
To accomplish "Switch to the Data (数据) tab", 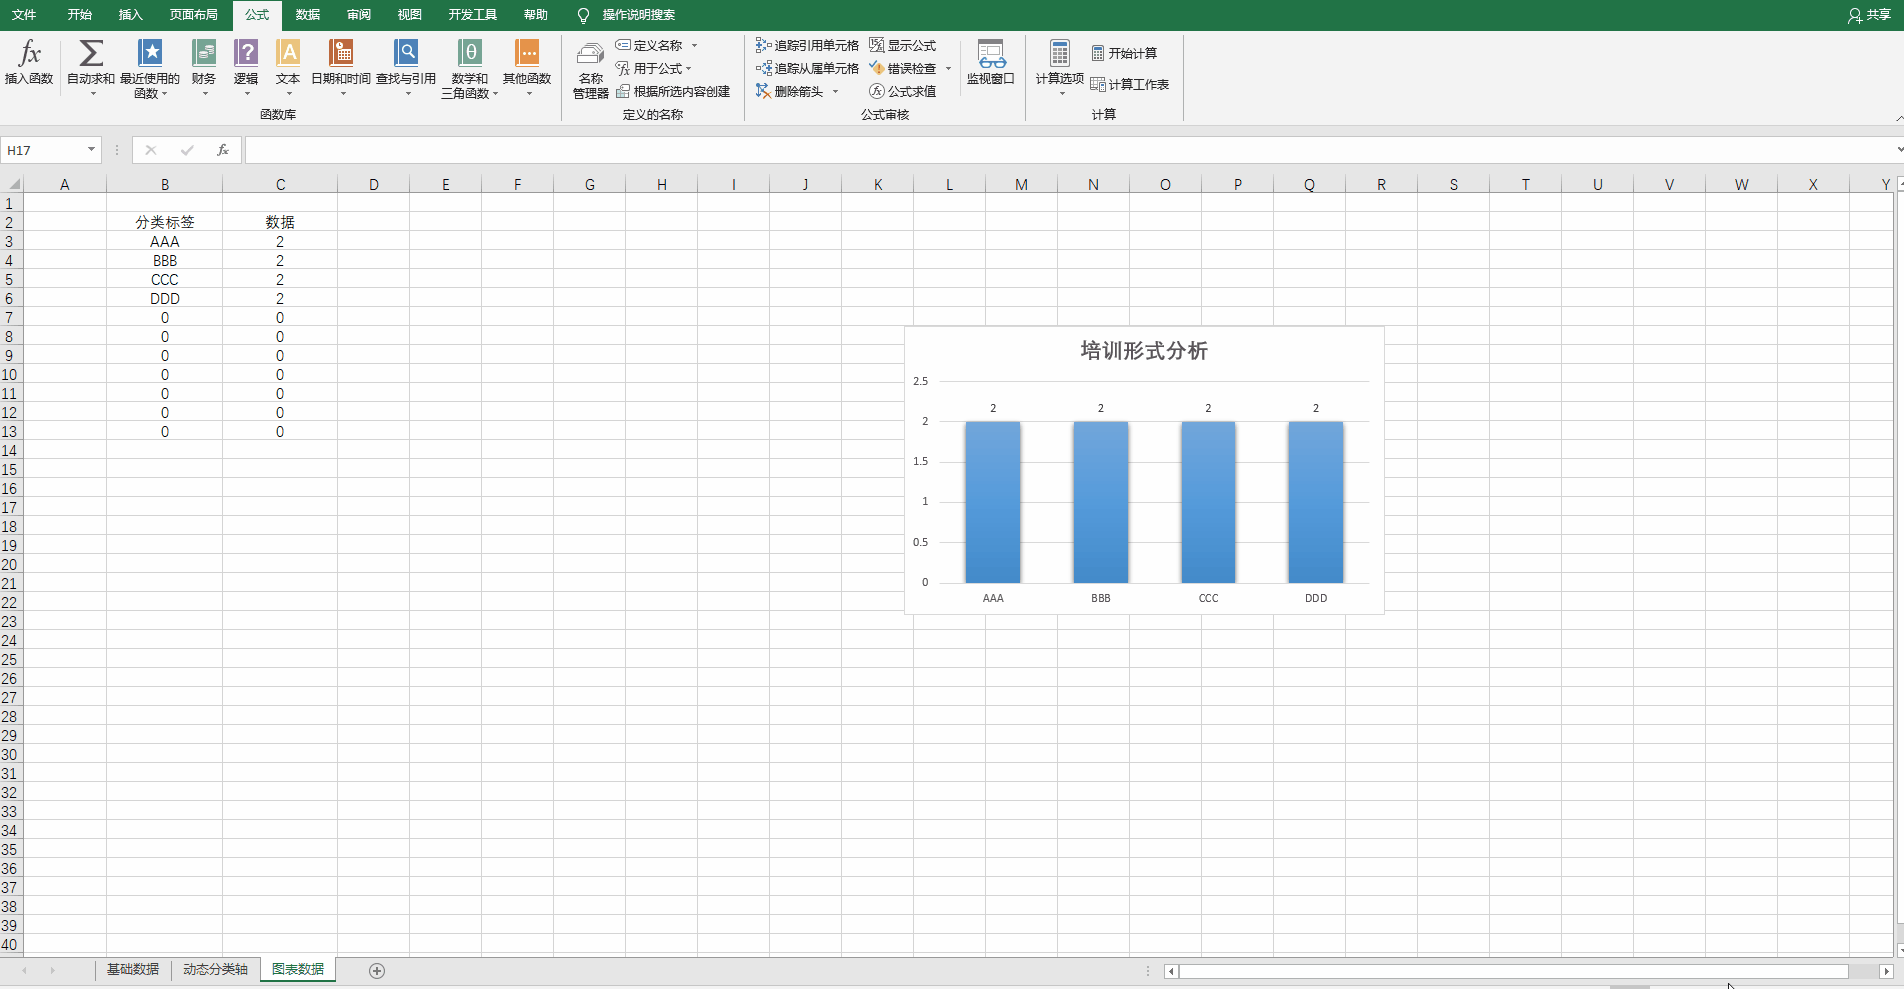I will [308, 15].
